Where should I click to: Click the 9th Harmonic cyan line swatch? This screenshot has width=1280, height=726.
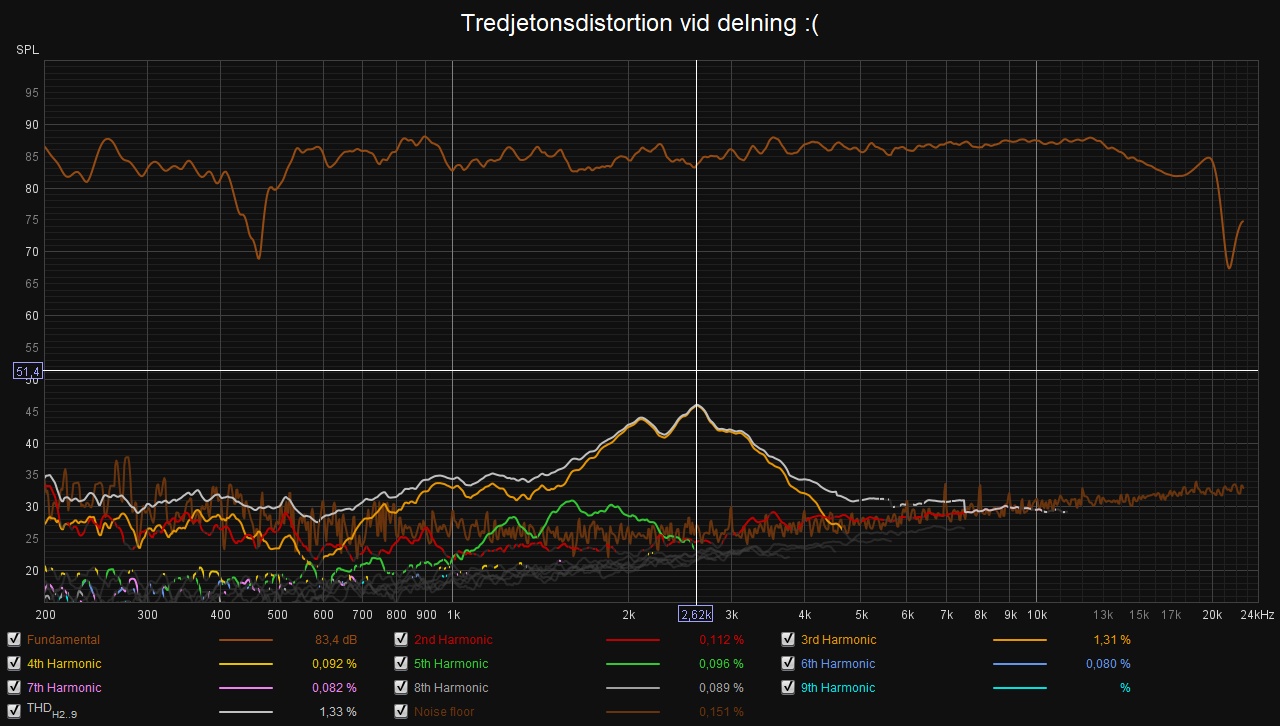click(1020, 688)
